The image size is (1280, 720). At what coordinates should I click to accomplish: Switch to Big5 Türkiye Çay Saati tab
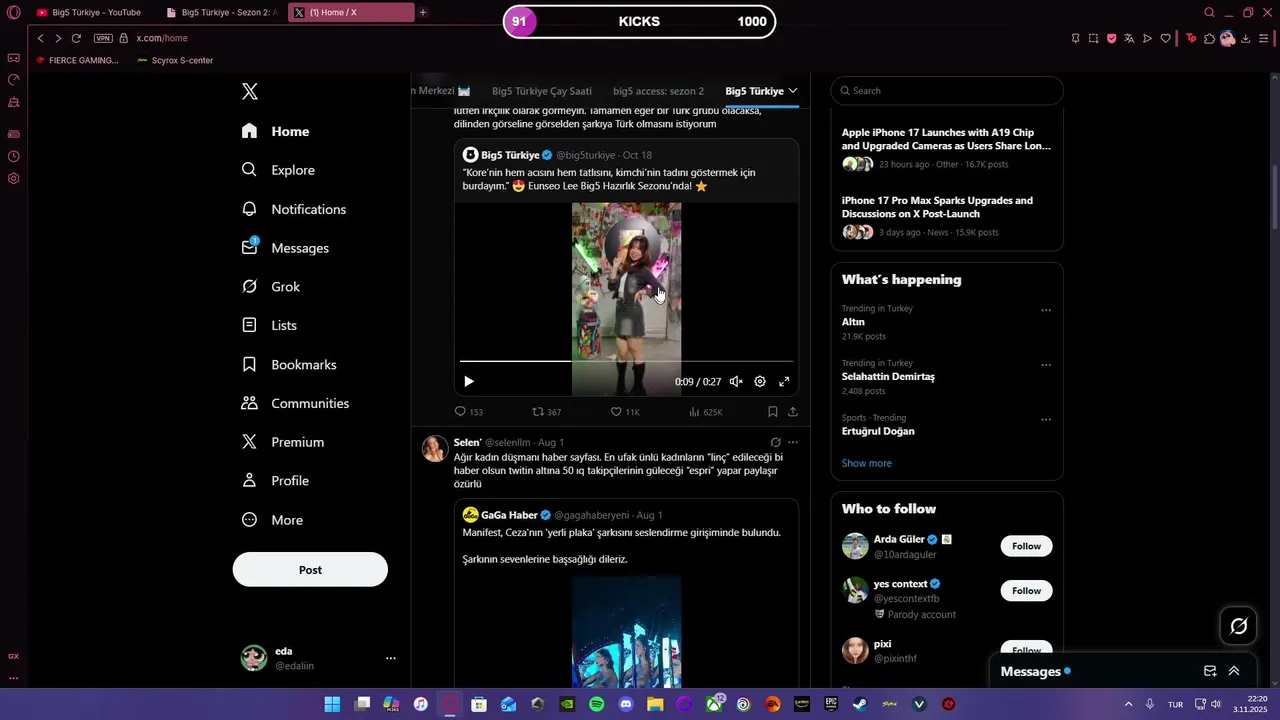tap(542, 91)
